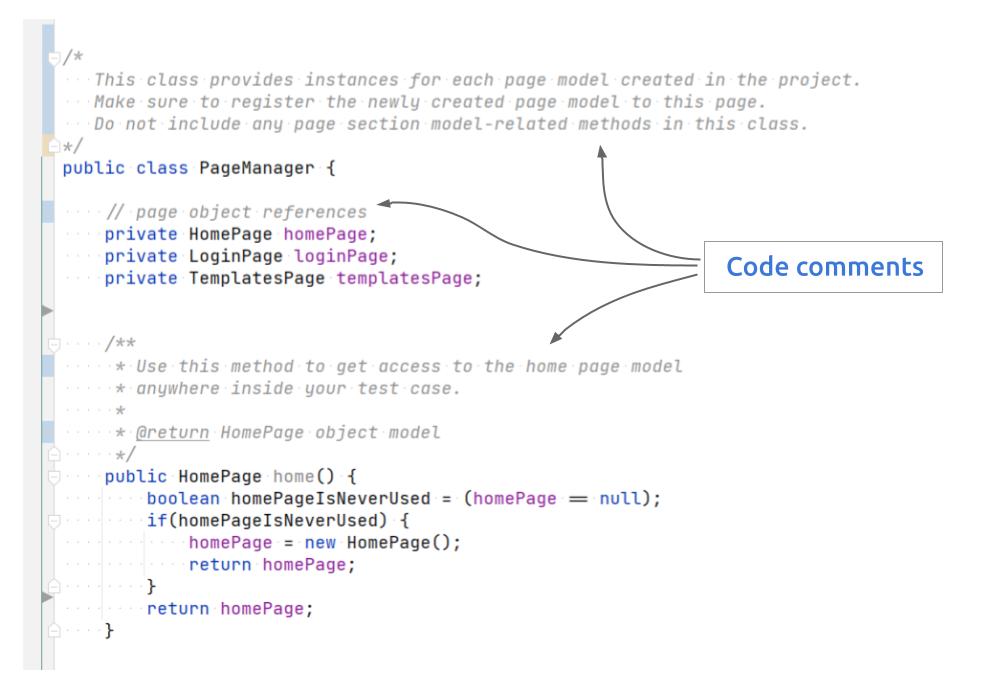Click the '// page object references' comment

(236, 212)
